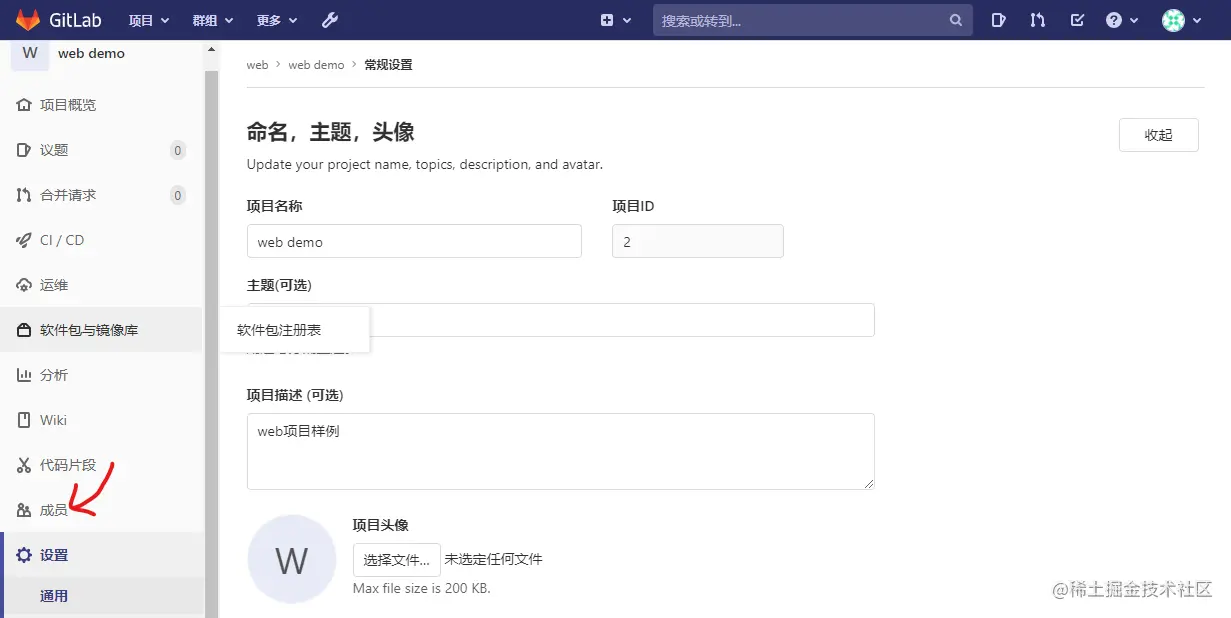Click the 项目概览 home icon
Screen dimensions: 1231x618
24,105
